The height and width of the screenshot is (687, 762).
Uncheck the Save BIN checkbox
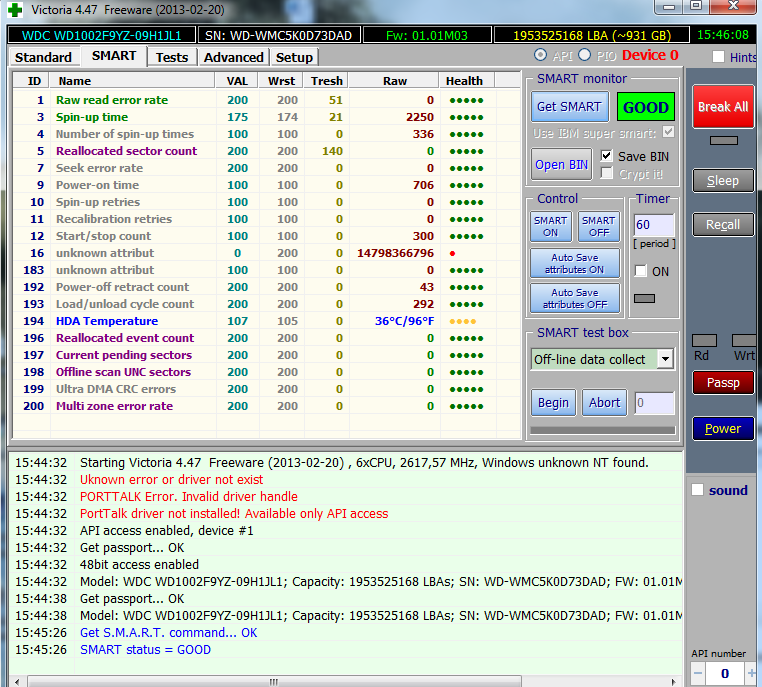(607, 156)
